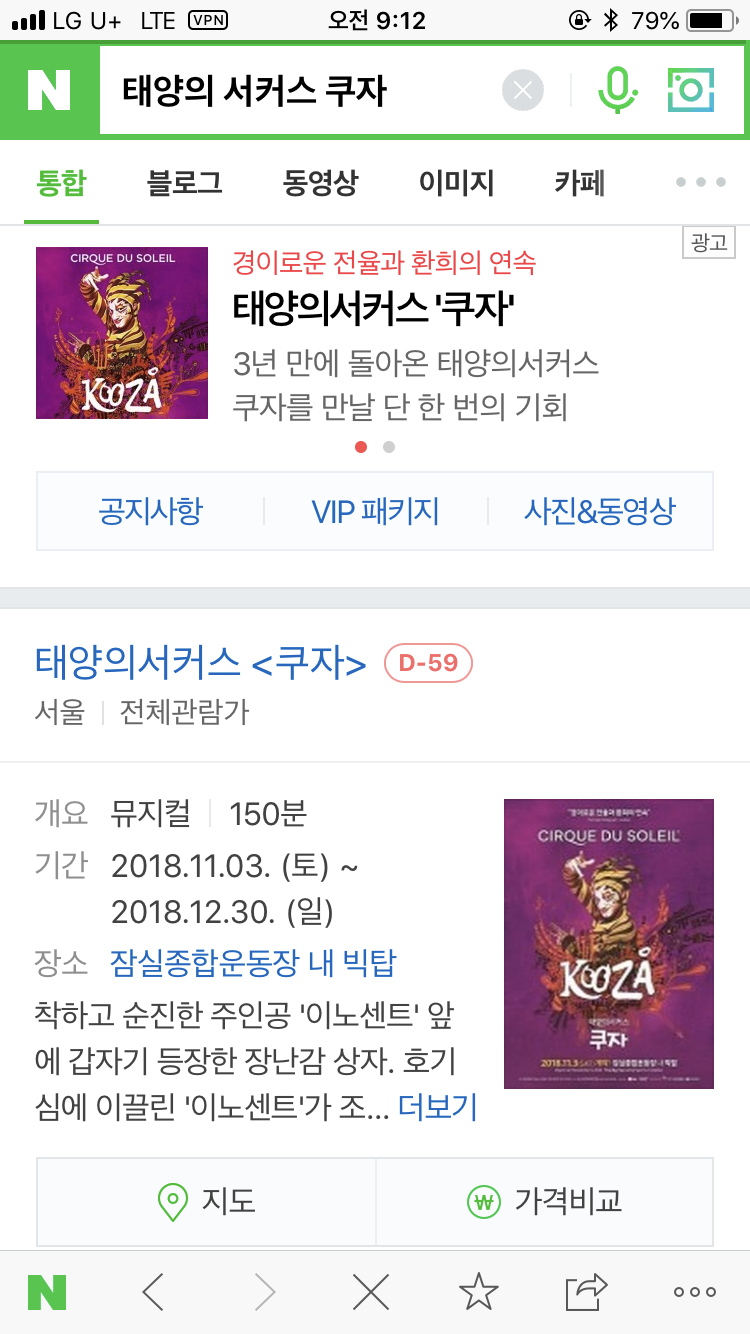Switch to the 동영상 tab
Image resolution: width=750 pixels, height=1334 pixels.
click(320, 182)
